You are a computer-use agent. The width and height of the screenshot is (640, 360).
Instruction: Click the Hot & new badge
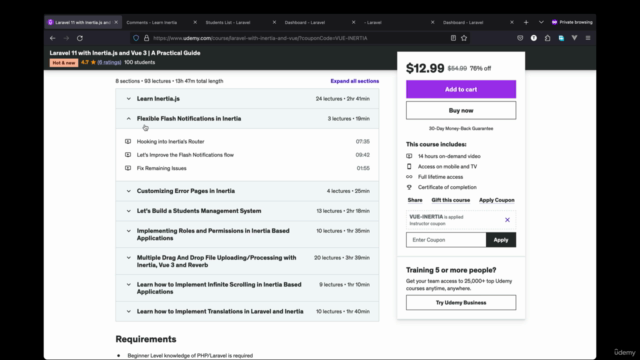(x=64, y=63)
